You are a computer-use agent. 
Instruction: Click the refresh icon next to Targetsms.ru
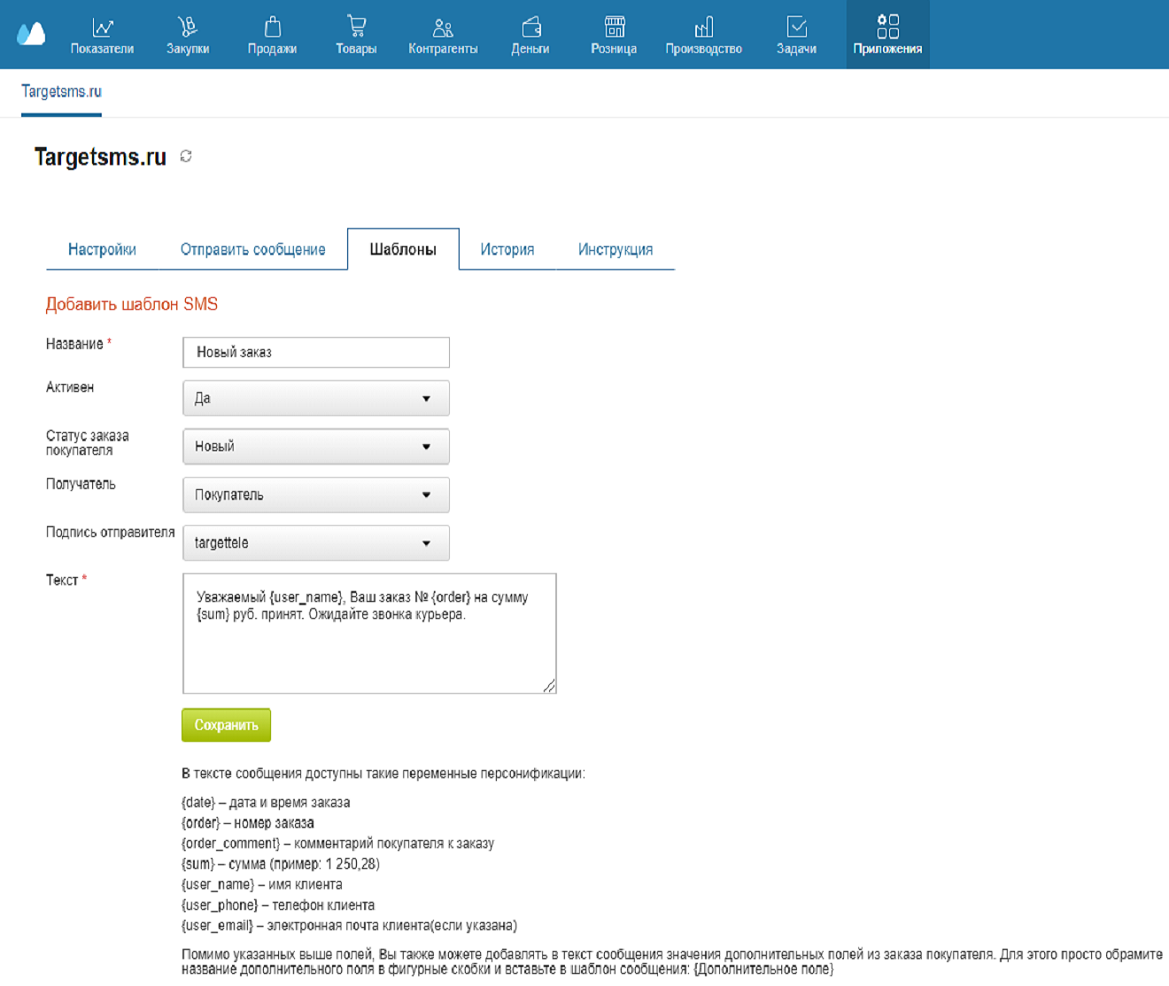(x=186, y=156)
